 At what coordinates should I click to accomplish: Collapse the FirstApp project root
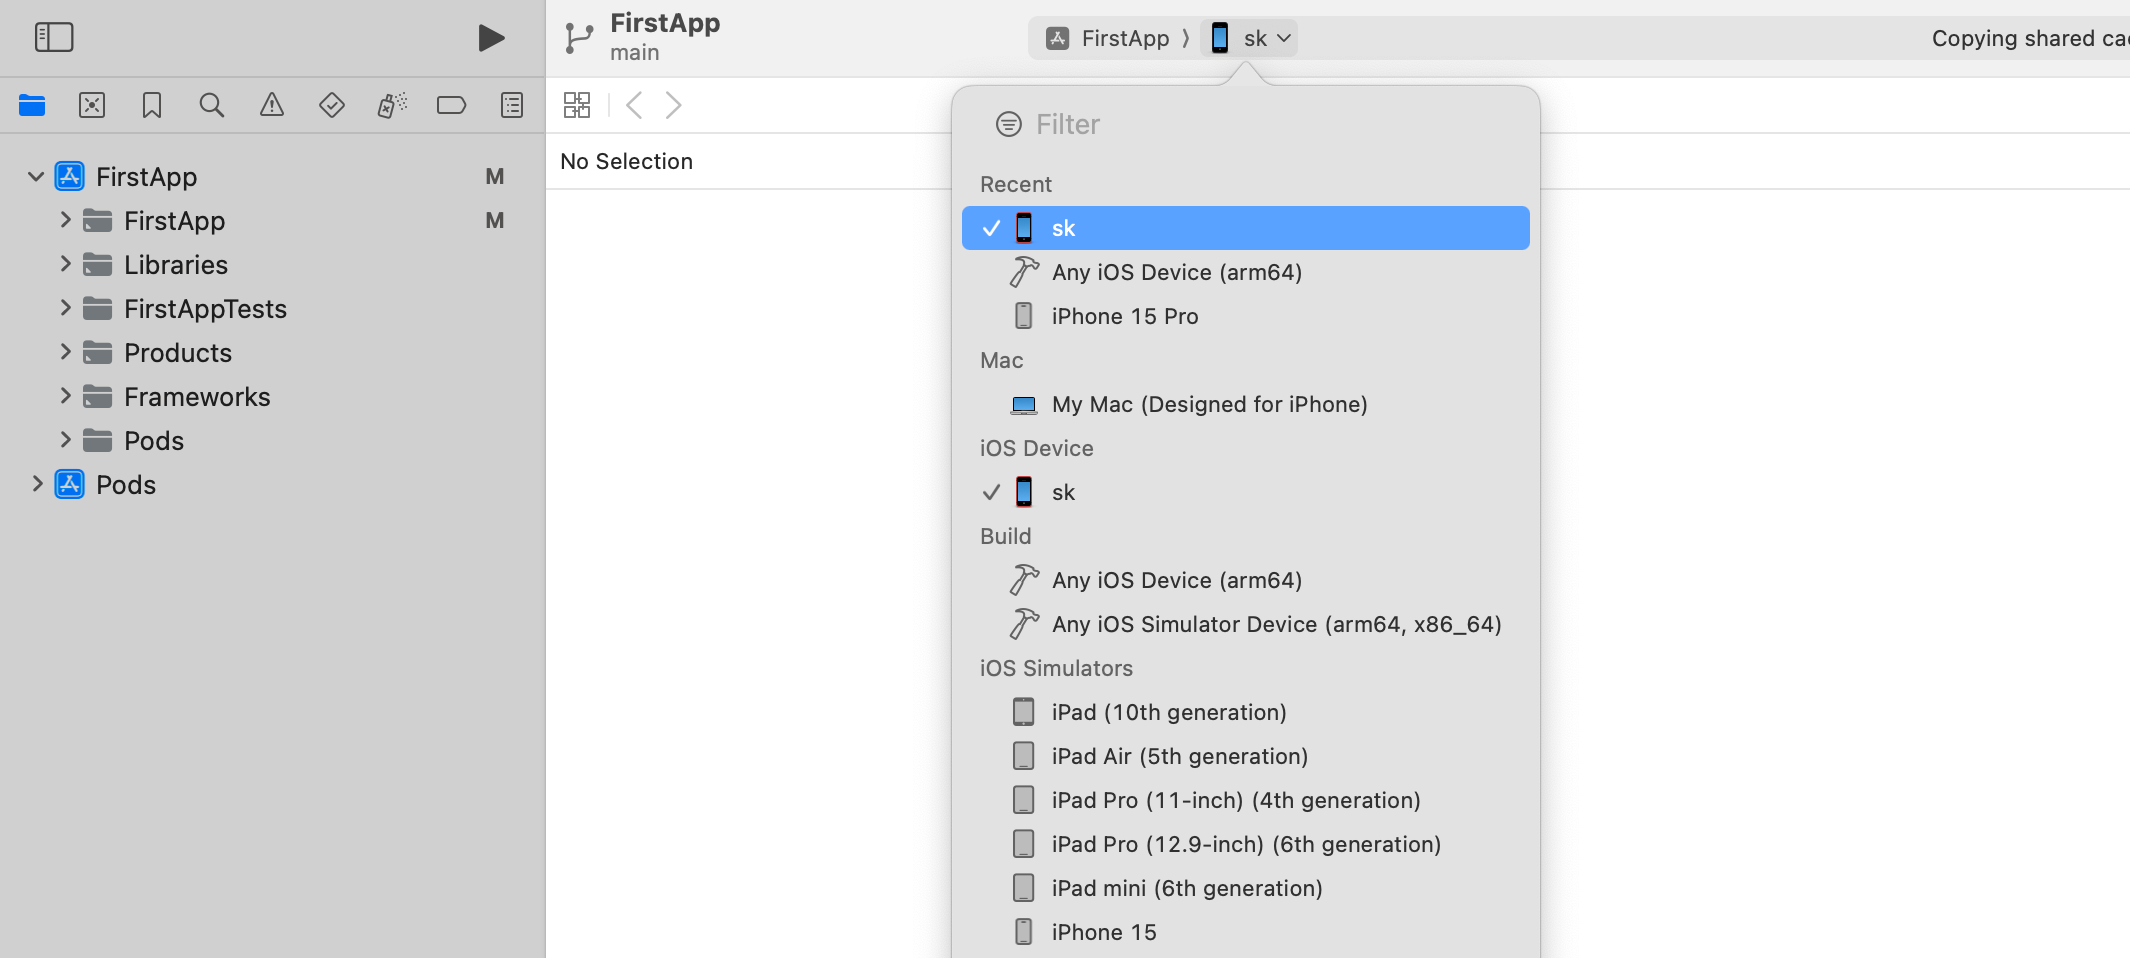(36, 177)
